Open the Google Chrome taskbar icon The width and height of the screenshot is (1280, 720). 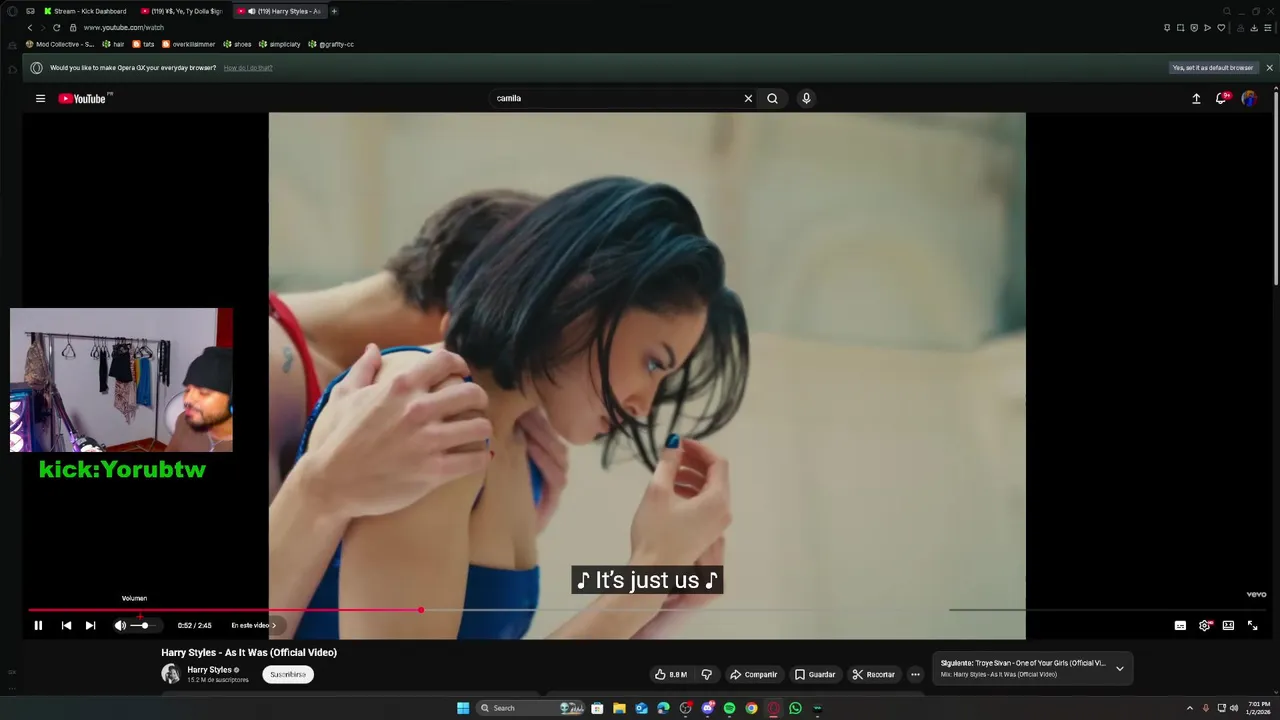[751, 708]
